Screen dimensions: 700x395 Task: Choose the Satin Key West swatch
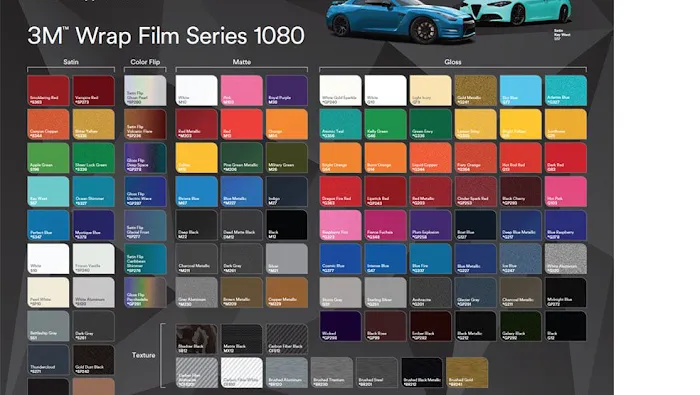tap(48, 191)
